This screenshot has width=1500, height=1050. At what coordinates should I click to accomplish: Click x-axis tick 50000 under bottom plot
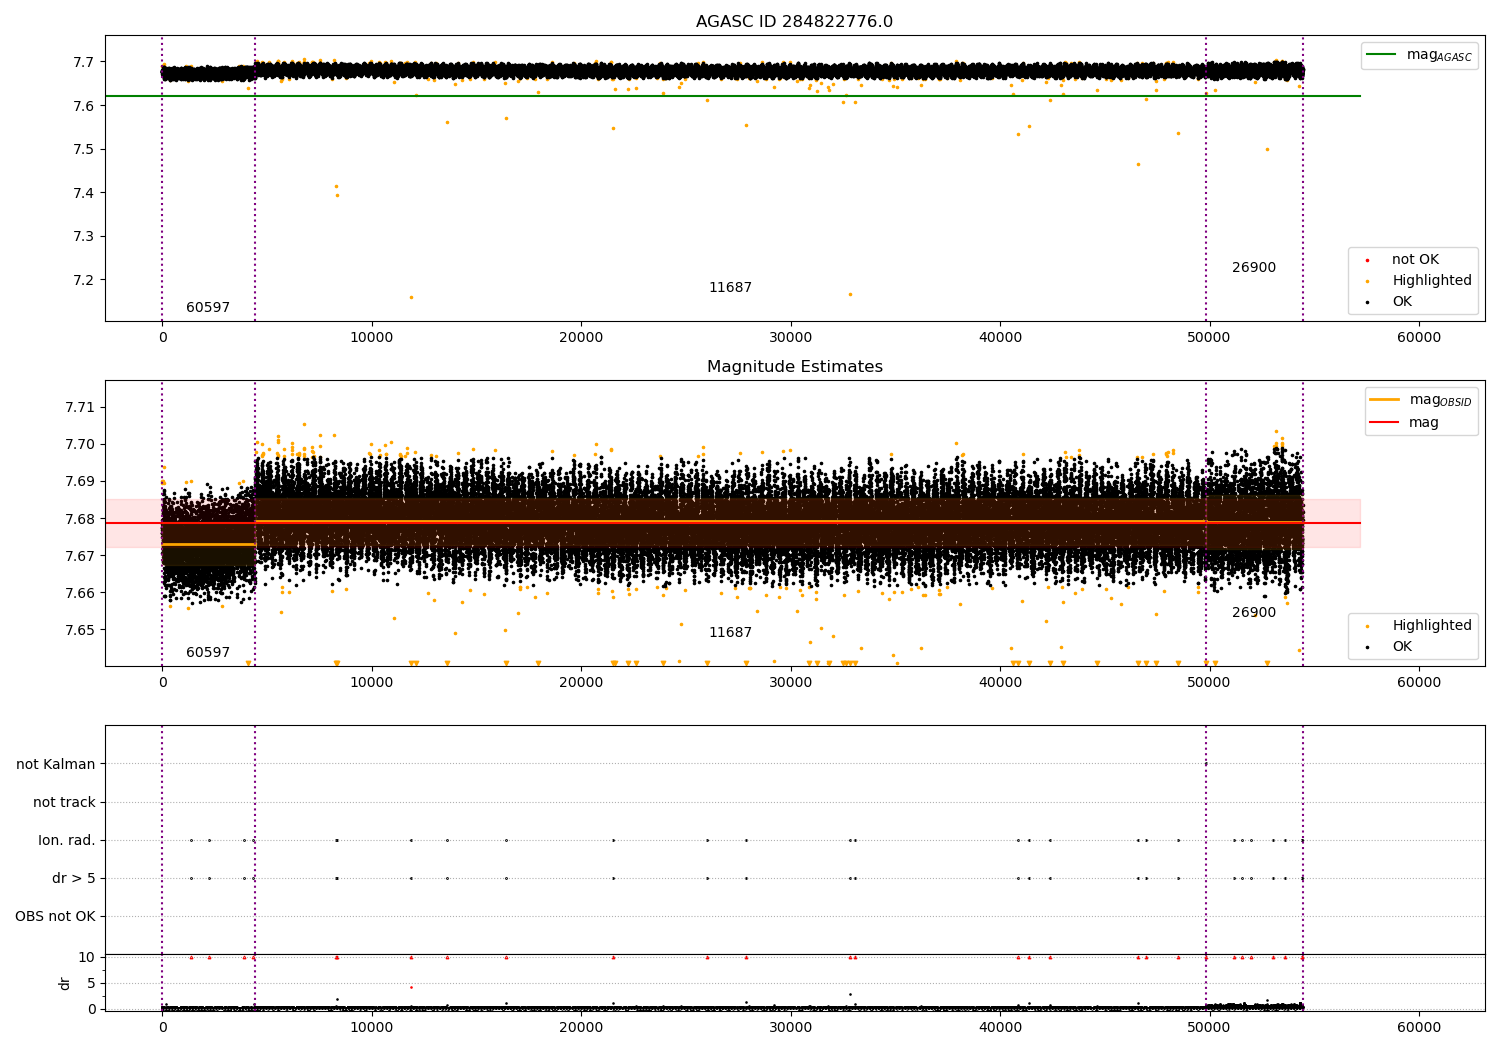(1209, 1028)
